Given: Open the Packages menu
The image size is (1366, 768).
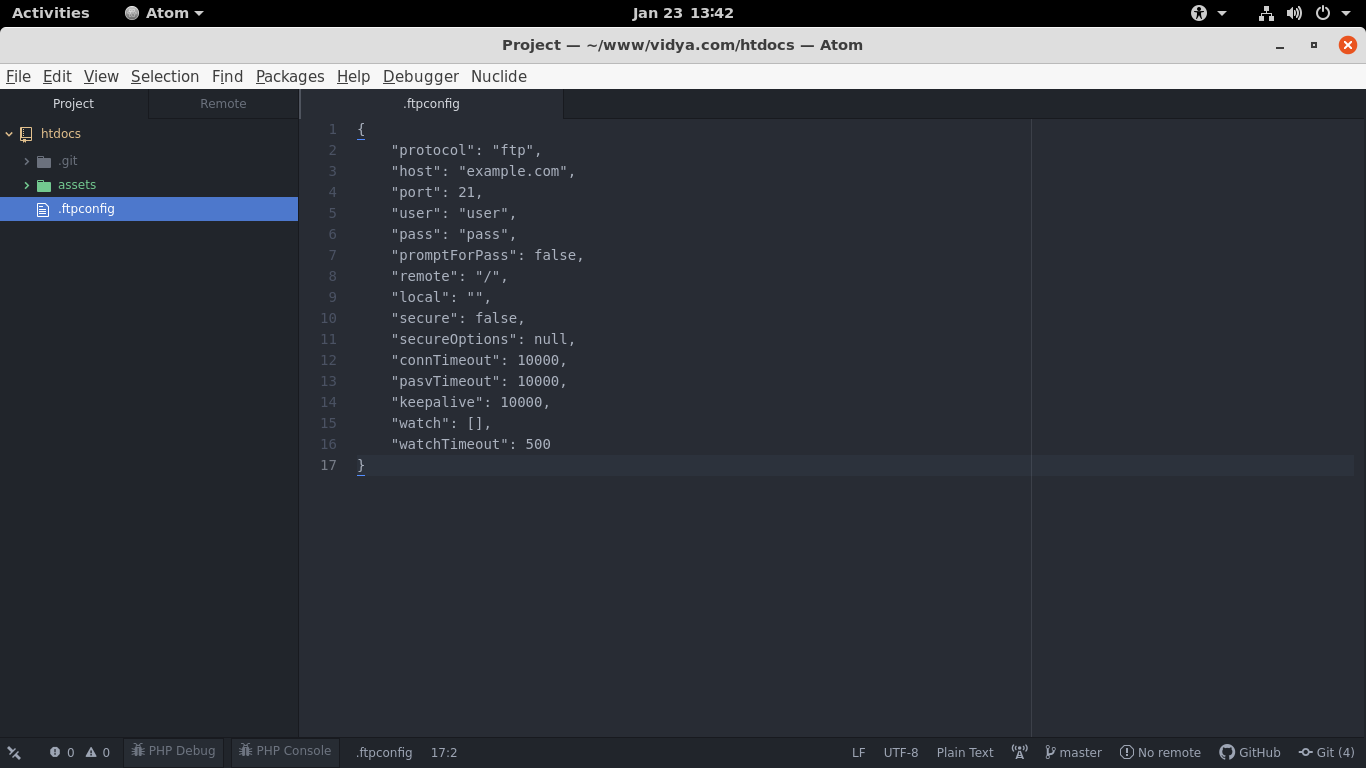Looking at the screenshot, I should click(290, 76).
